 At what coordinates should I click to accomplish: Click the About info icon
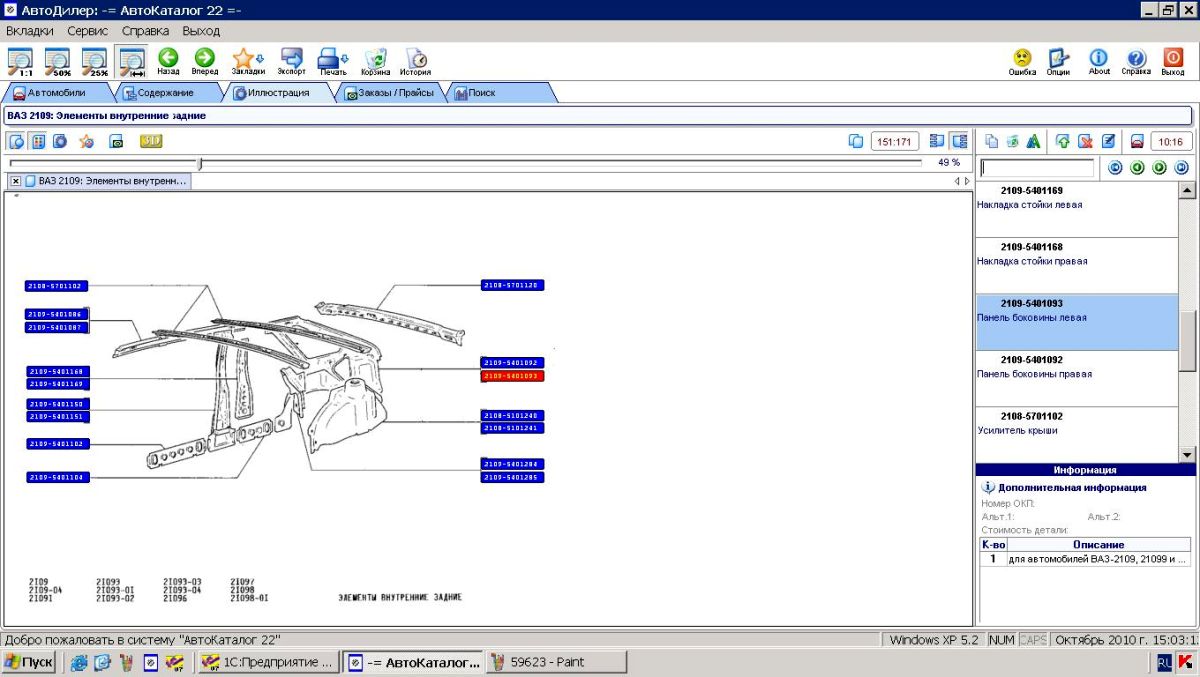[x=1099, y=62]
